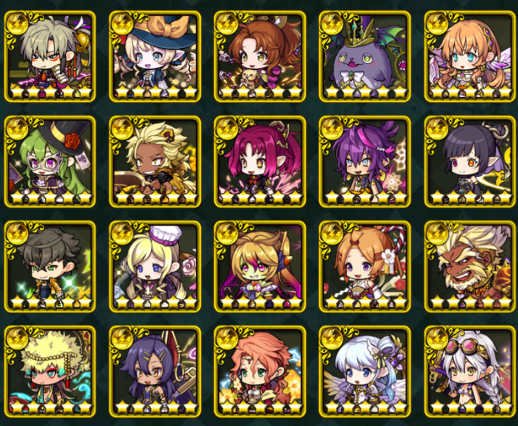Pick the brown-haired girl holding teddy bear
518x426 pixels.
260,56
